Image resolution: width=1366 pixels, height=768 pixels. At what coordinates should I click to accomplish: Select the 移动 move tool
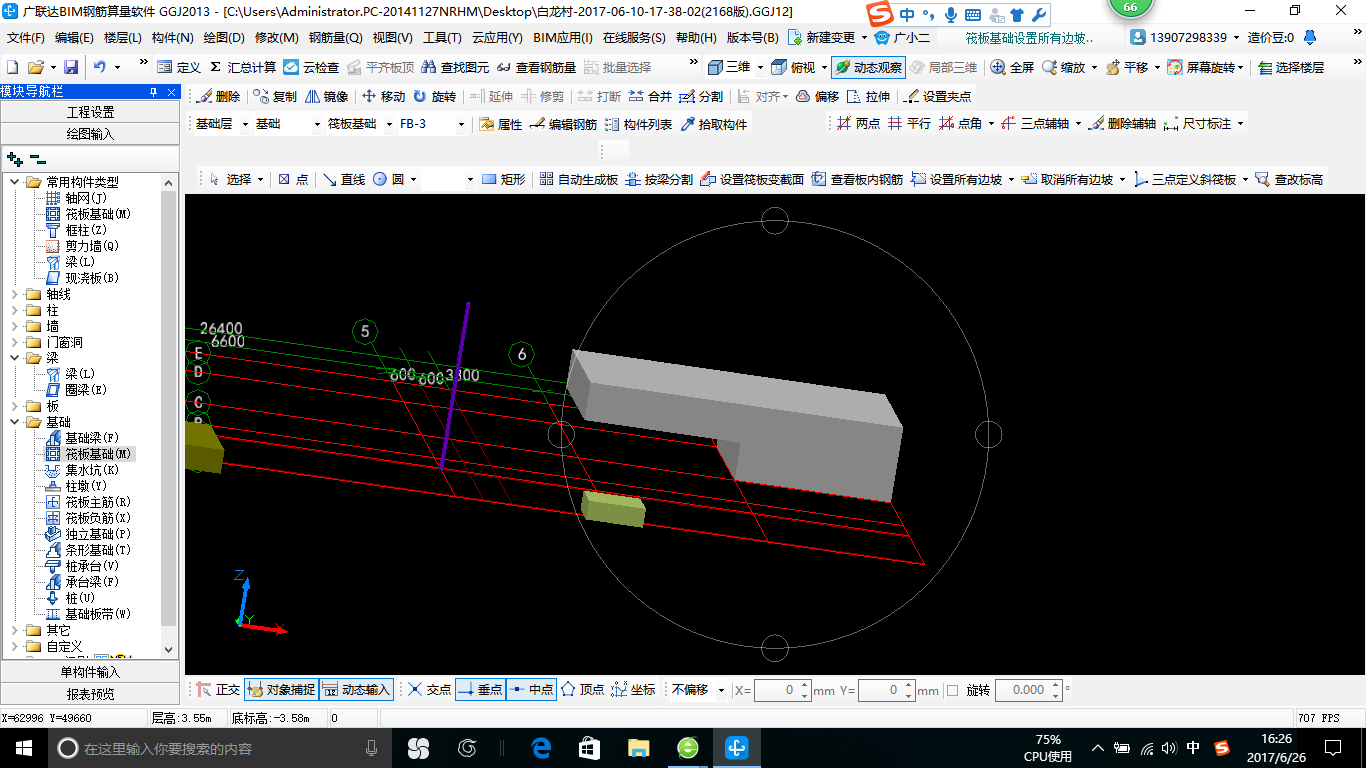tap(383, 96)
